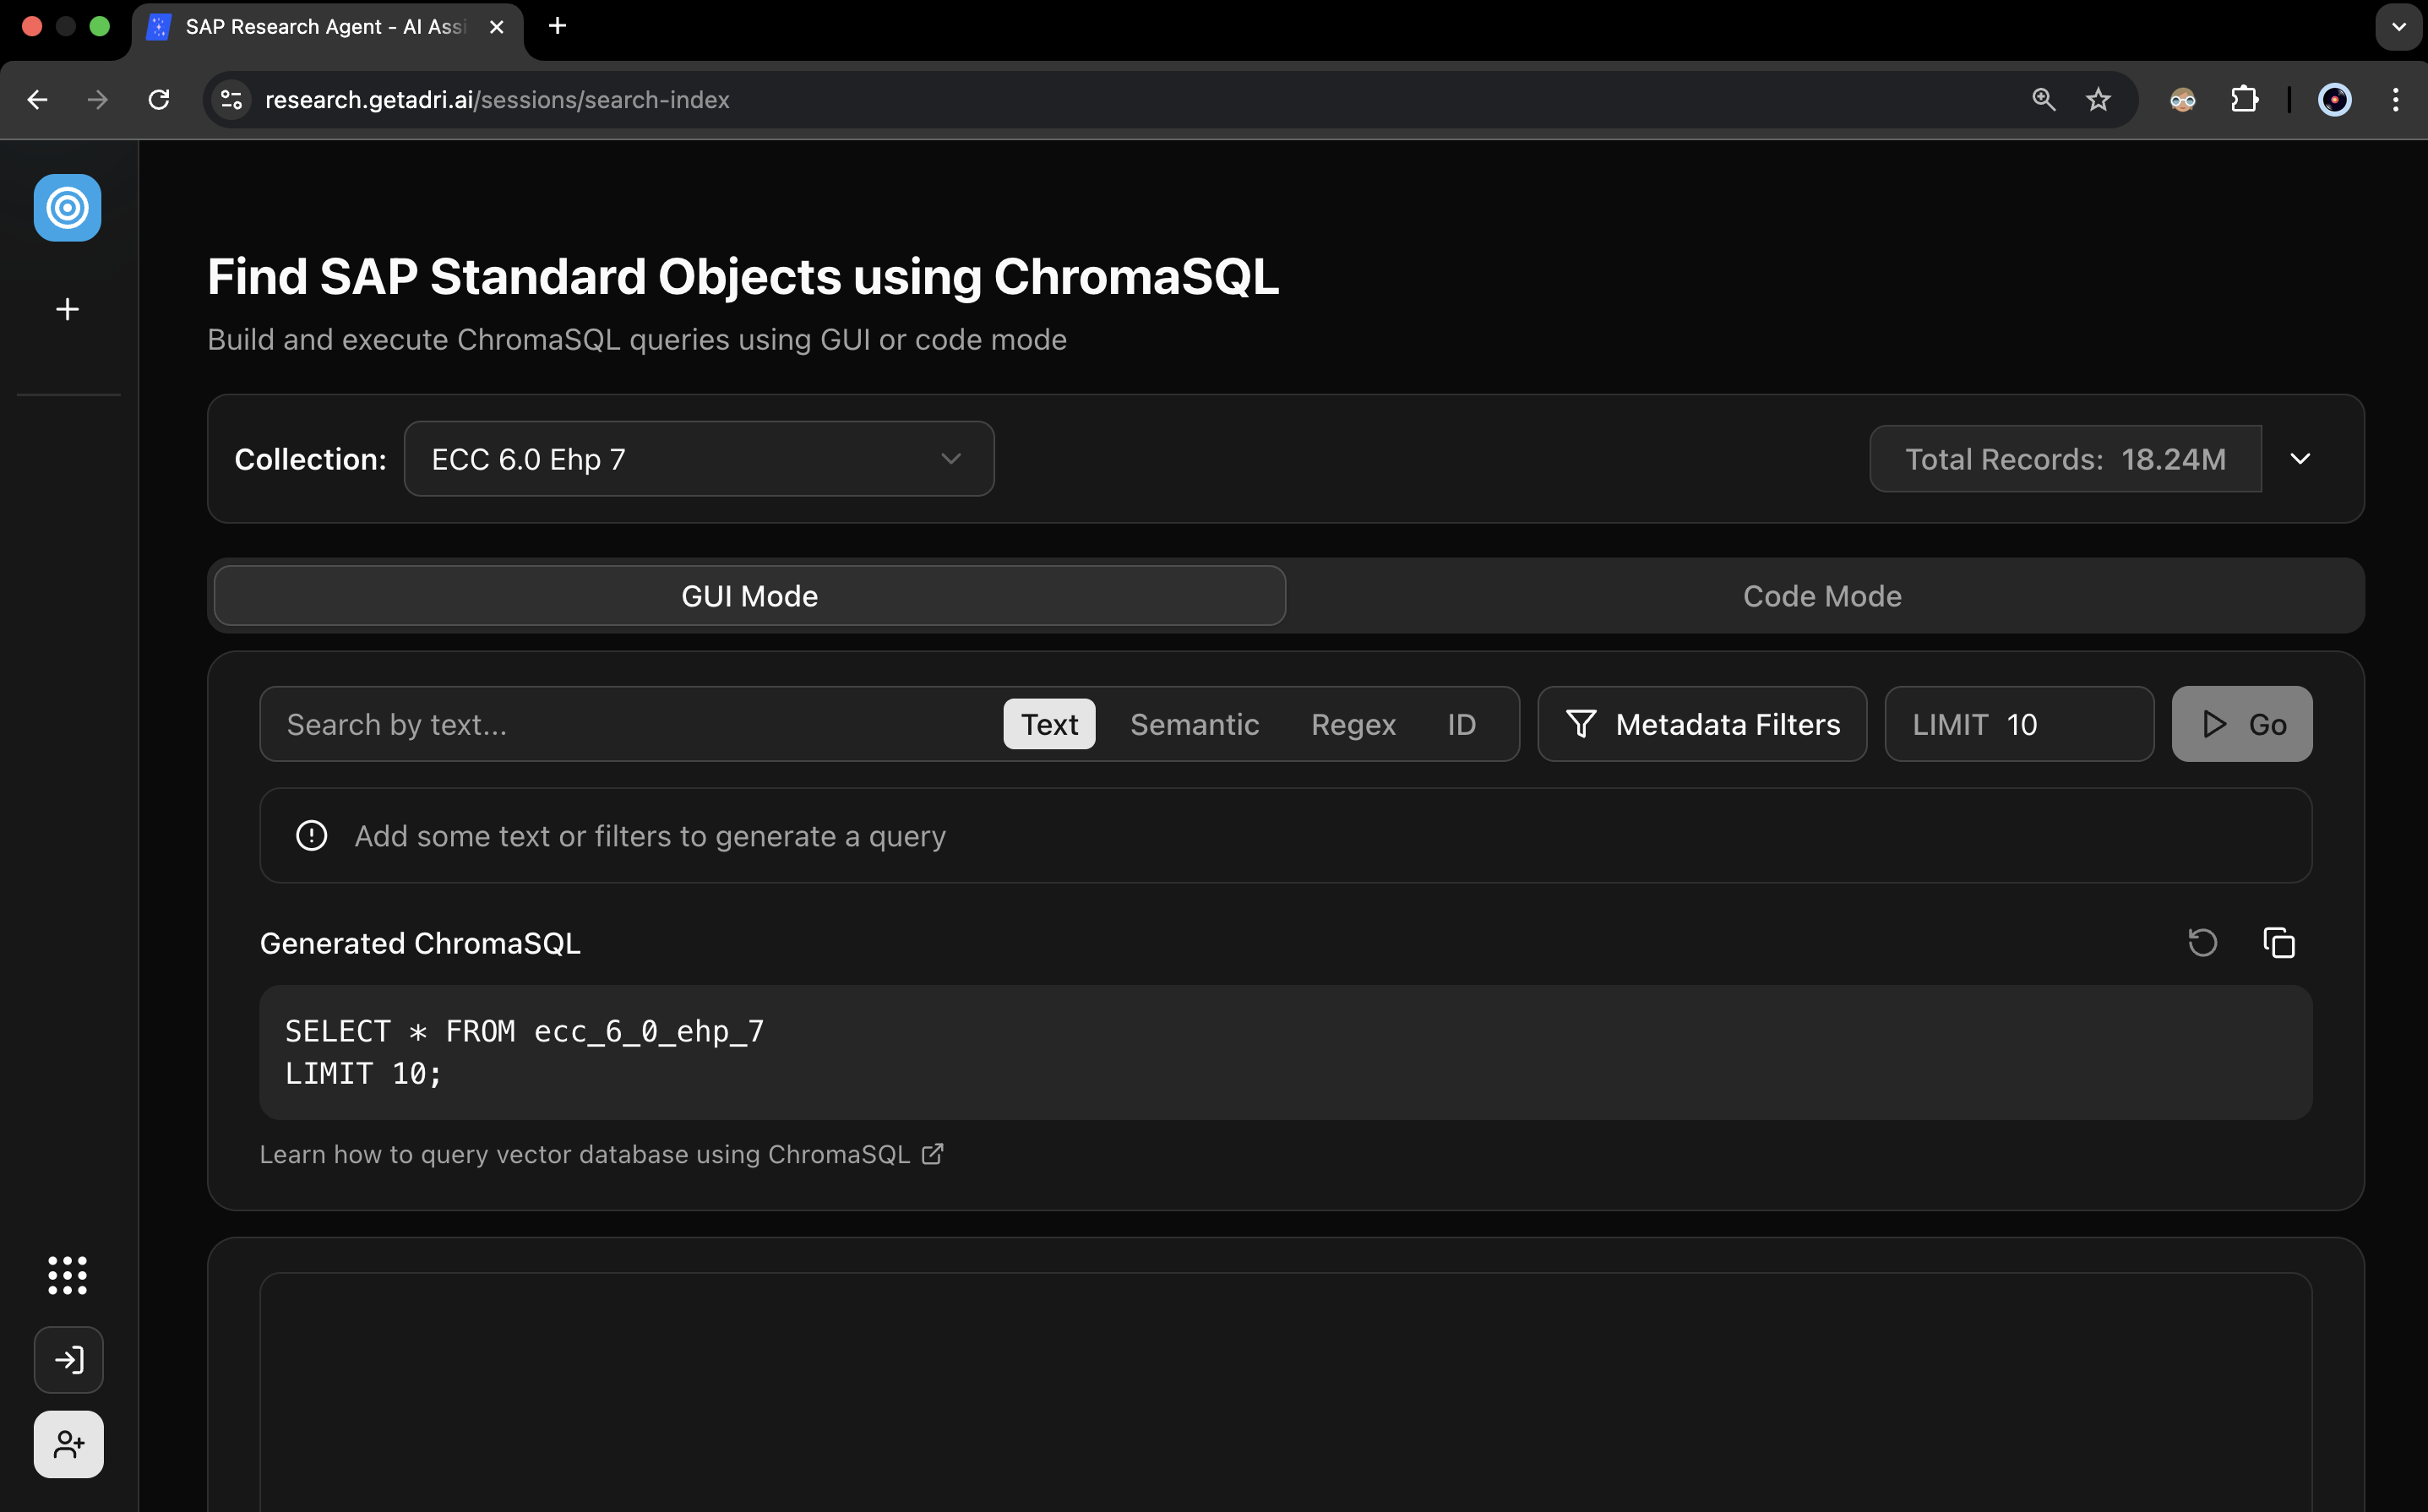The width and height of the screenshot is (2428, 1512).
Task: Open the Collection dropdown showing ECC 6.0 Ehp 7
Action: point(699,458)
